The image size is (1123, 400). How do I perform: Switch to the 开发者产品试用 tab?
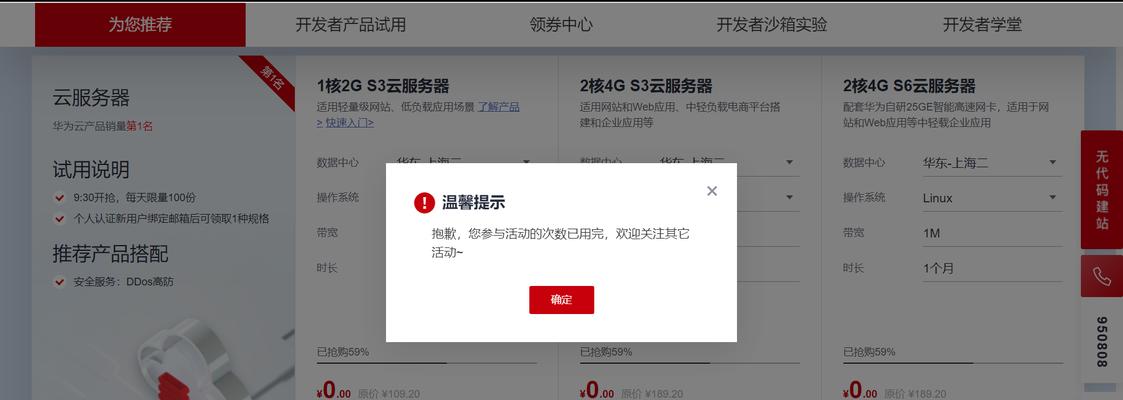pyautogui.click(x=351, y=24)
